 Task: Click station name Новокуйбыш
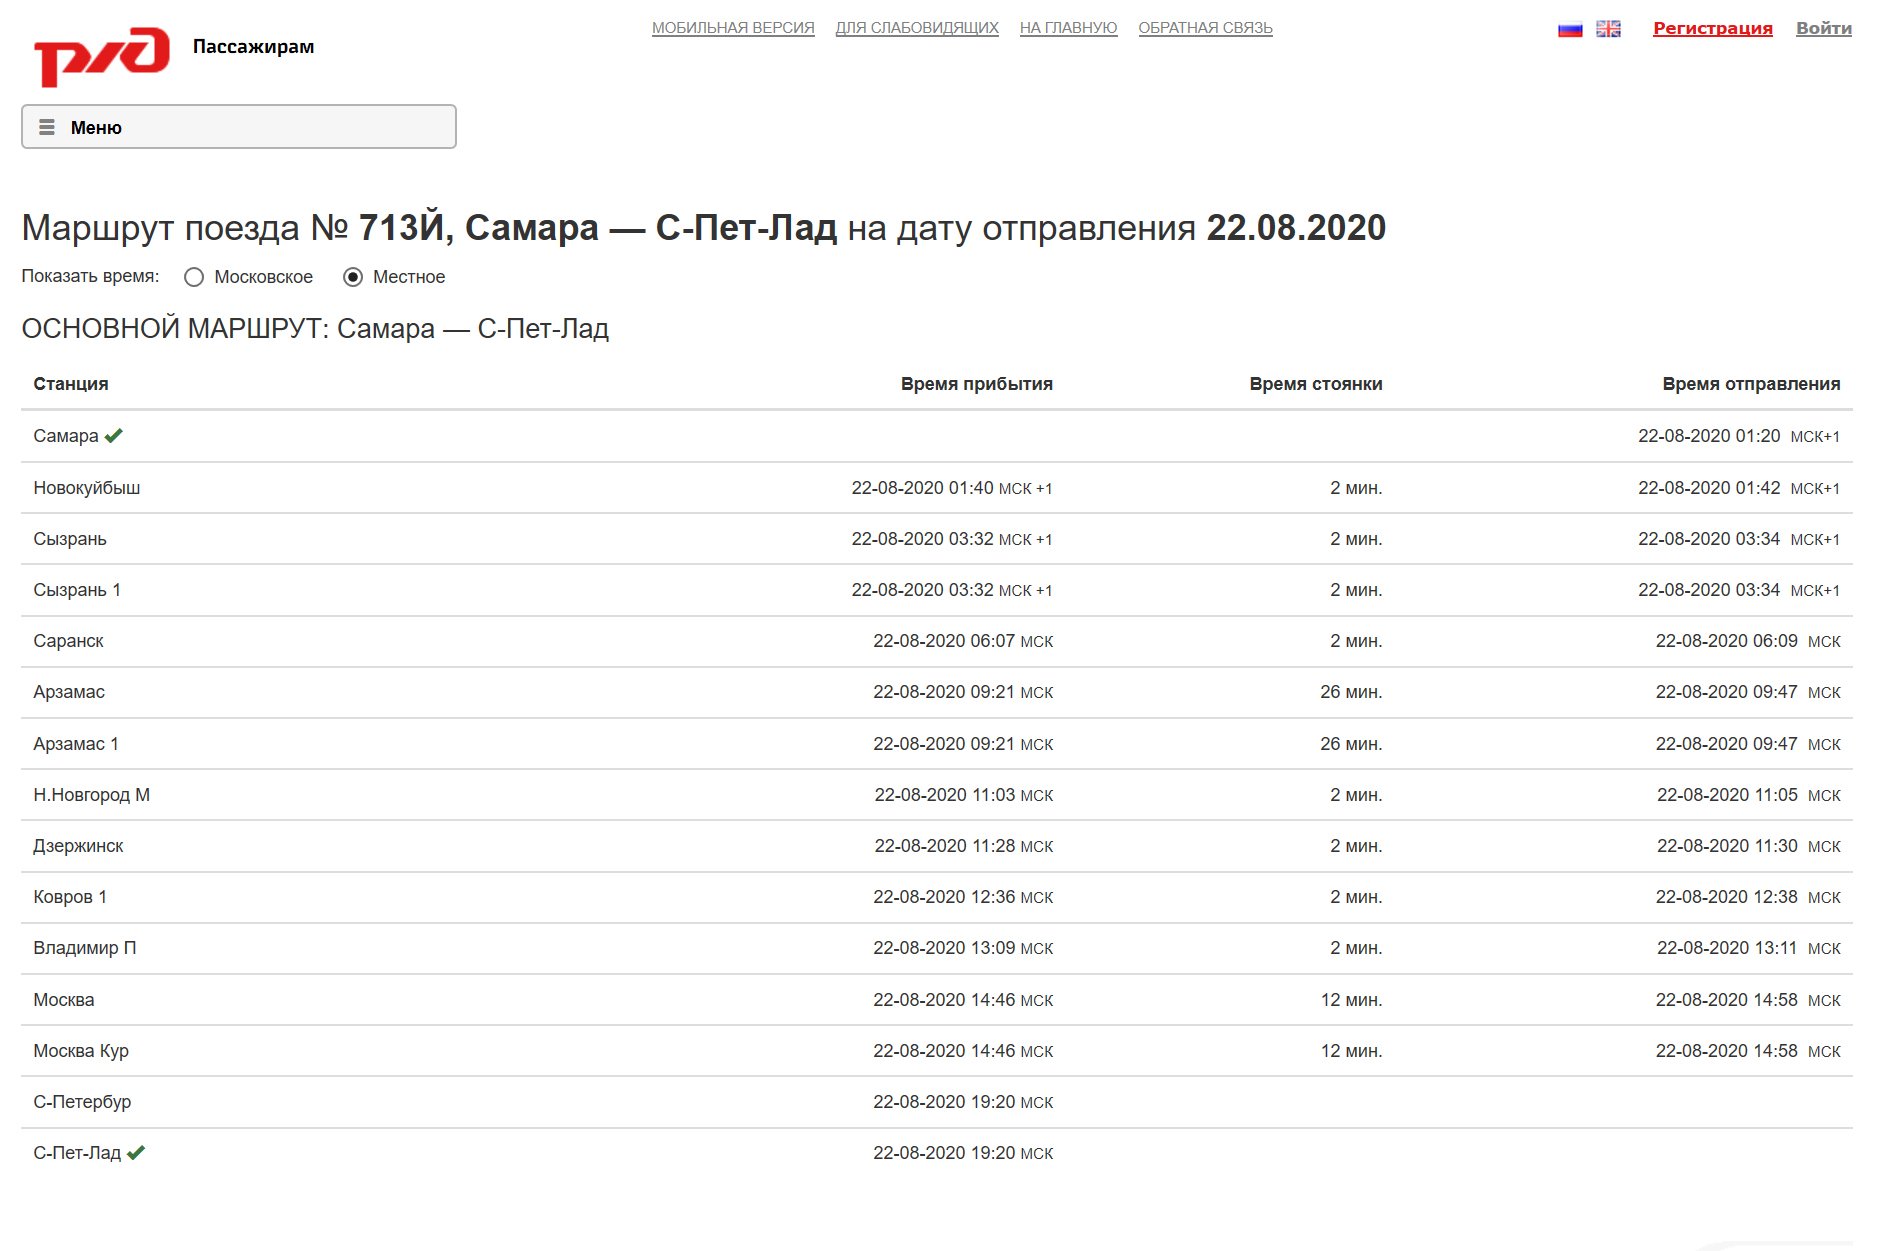(x=87, y=488)
